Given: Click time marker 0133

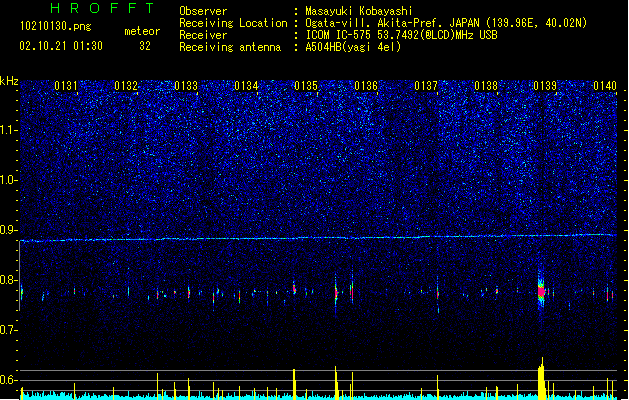Looking at the screenshot, I should pyautogui.click(x=186, y=86).
